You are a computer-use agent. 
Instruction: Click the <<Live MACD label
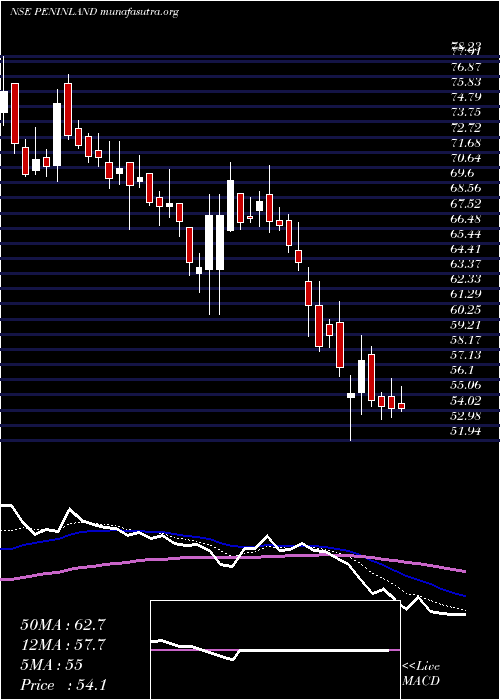pos(421,674)
